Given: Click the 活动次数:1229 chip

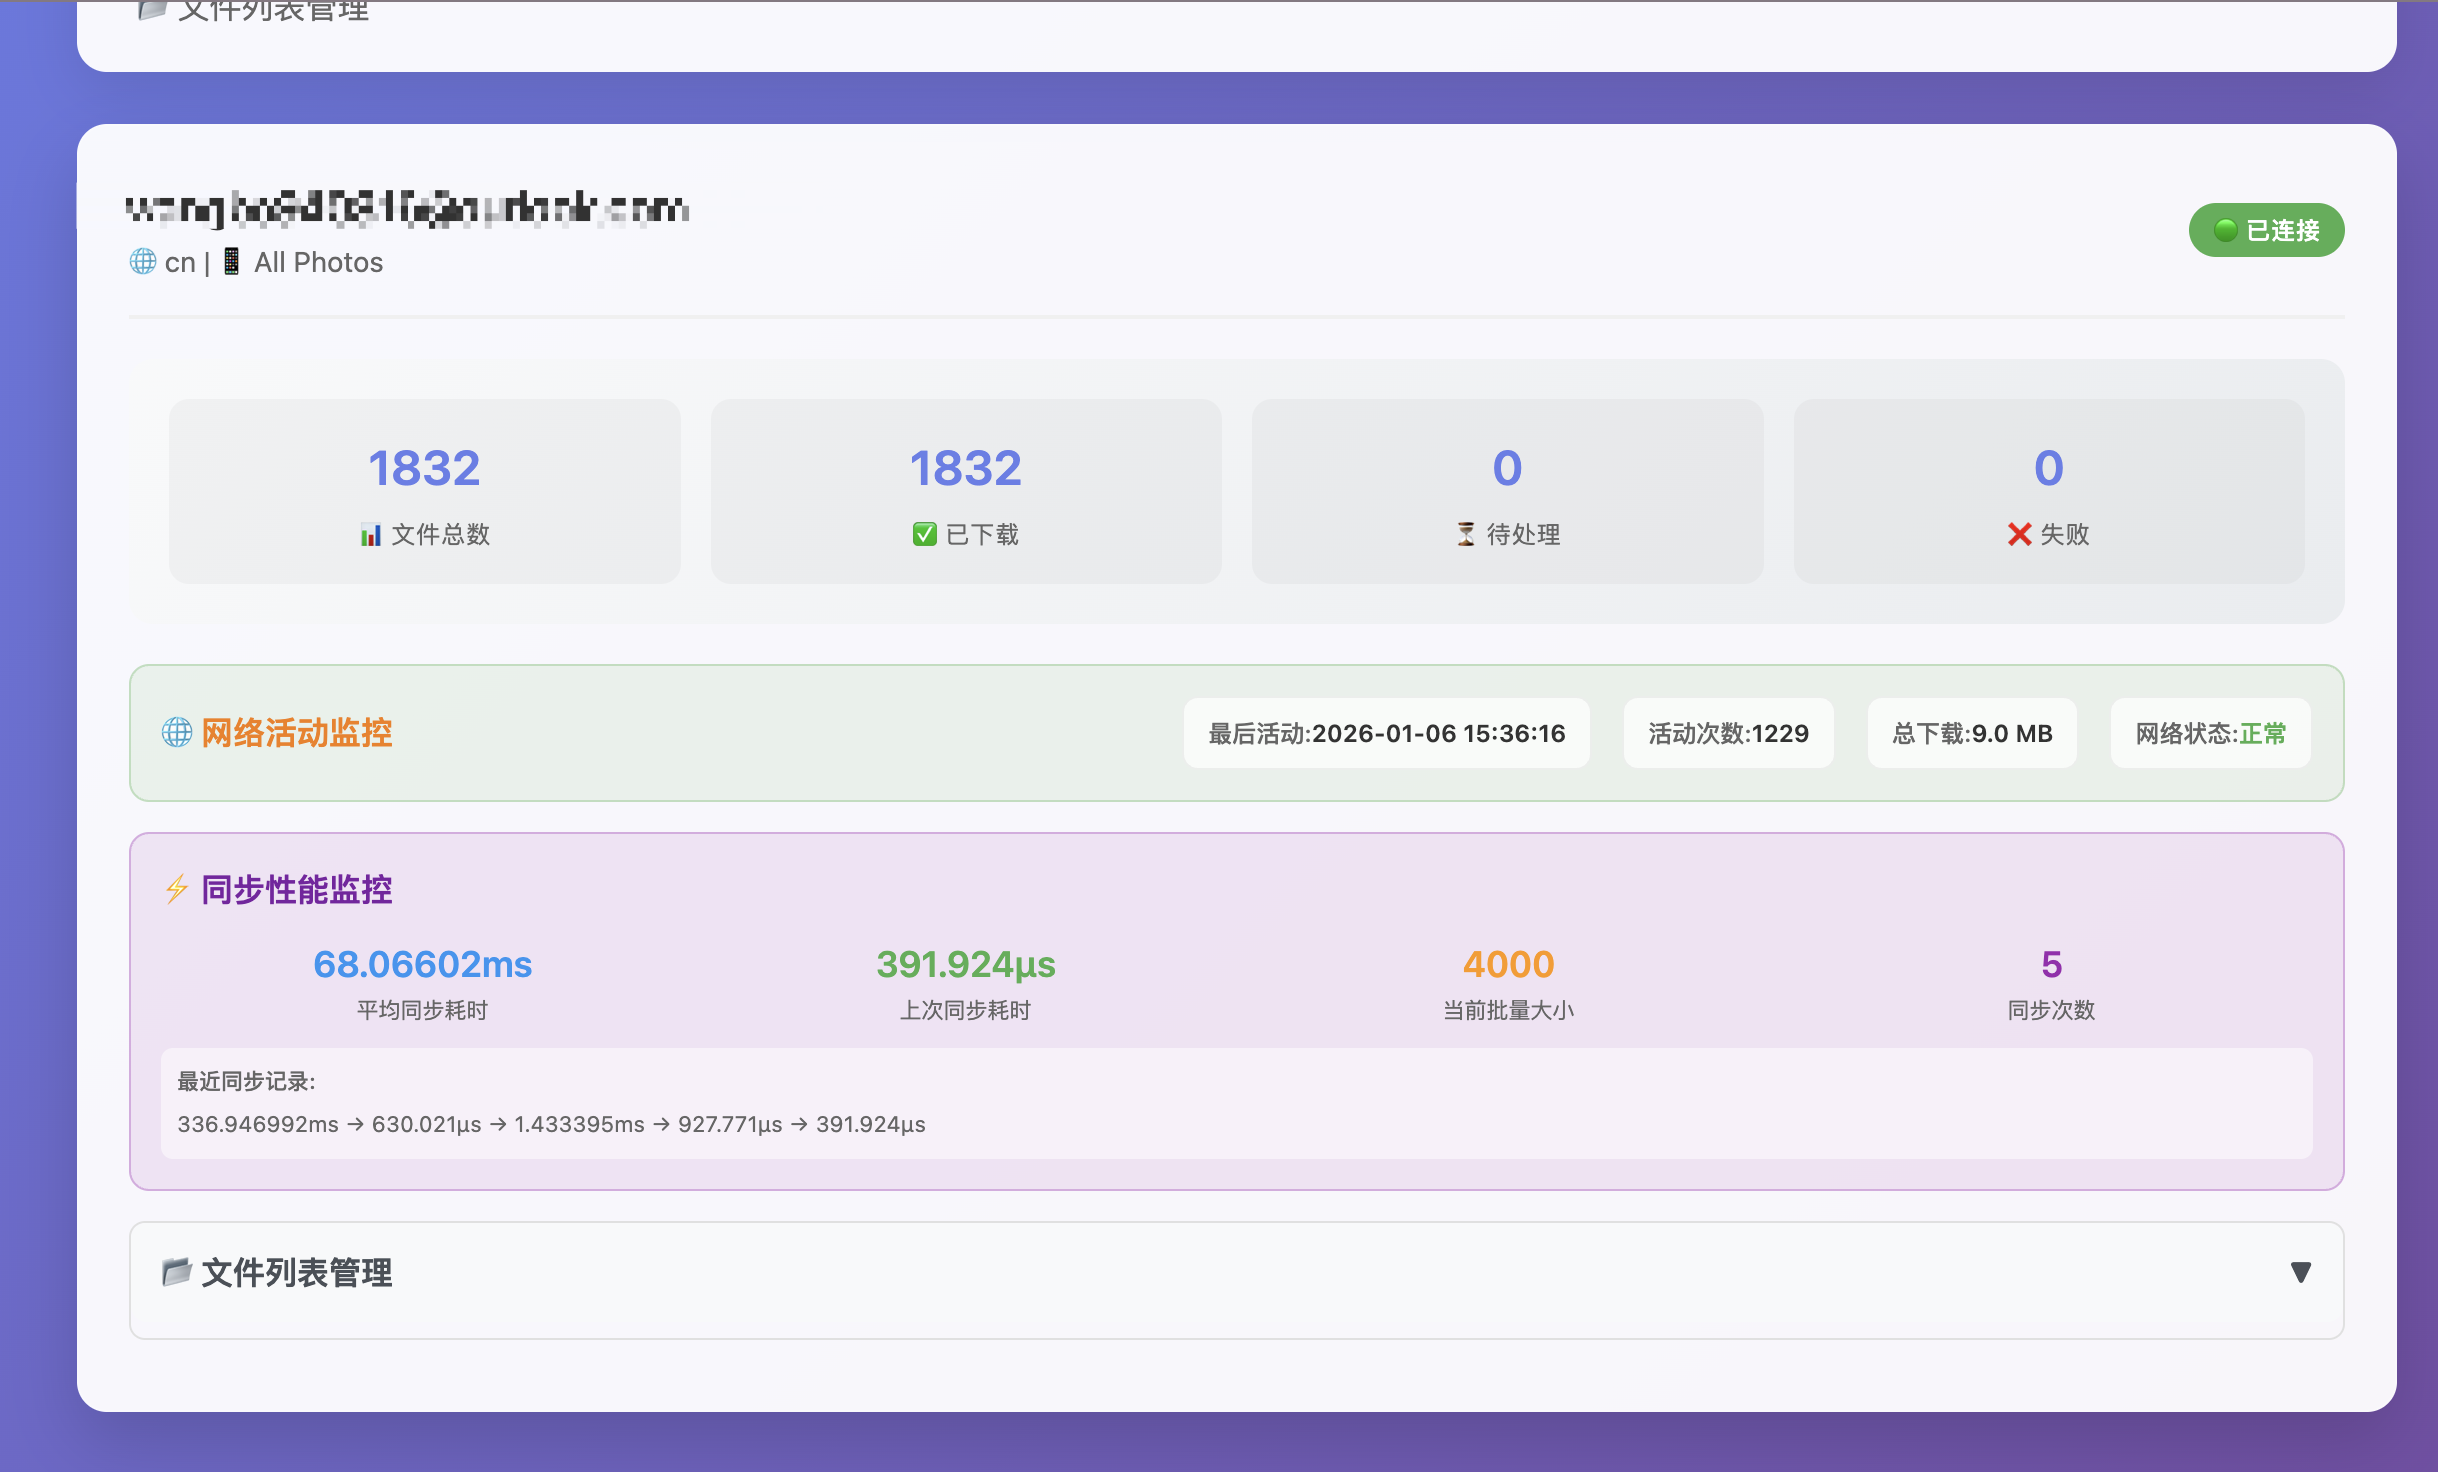Looking at the screenshot, I should point(1728,734).
